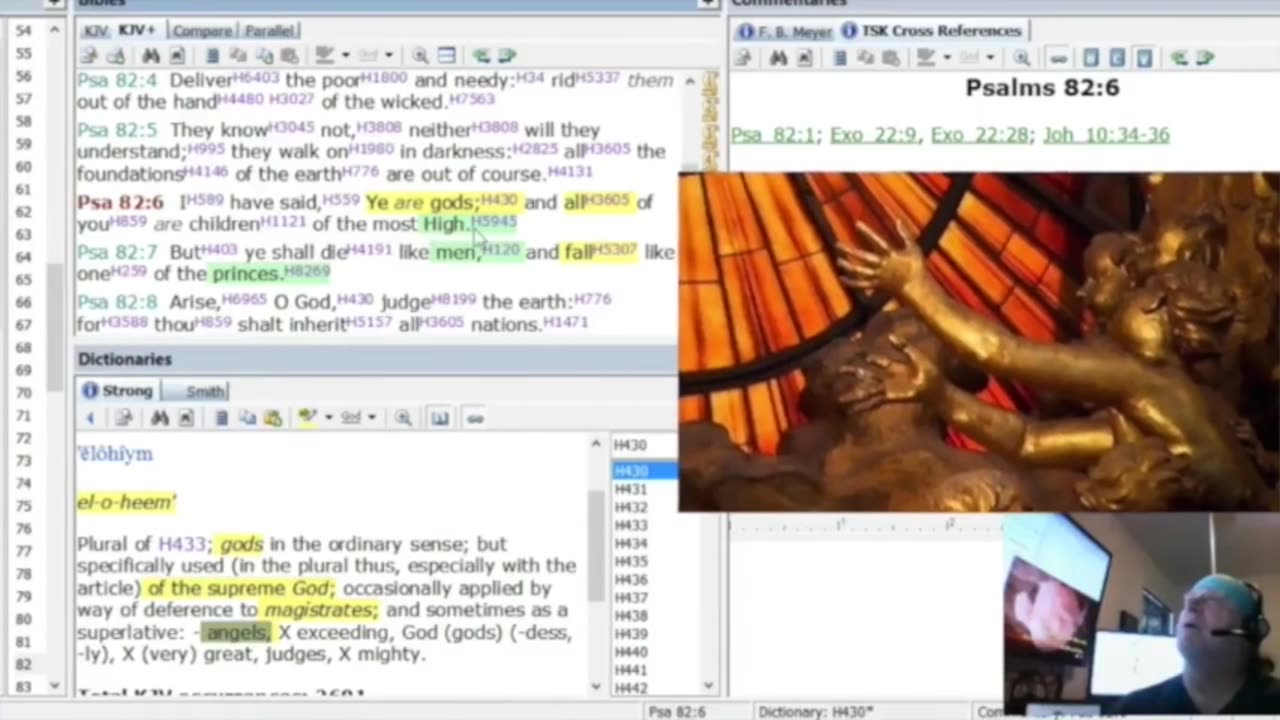Click the binoculars search icon in Dictionaries toolbar
The height and width of the screenshot is (720, 1280).
pos(160,418)
